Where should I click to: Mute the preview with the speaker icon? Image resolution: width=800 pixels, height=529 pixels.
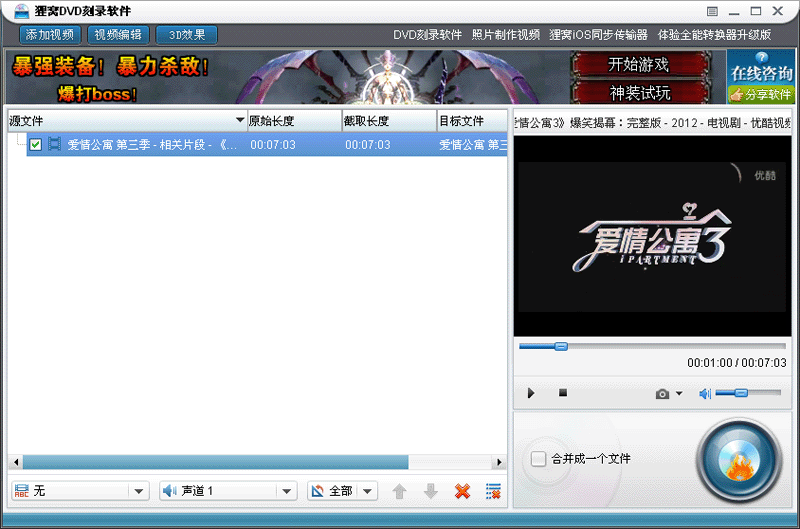[705, 393]
